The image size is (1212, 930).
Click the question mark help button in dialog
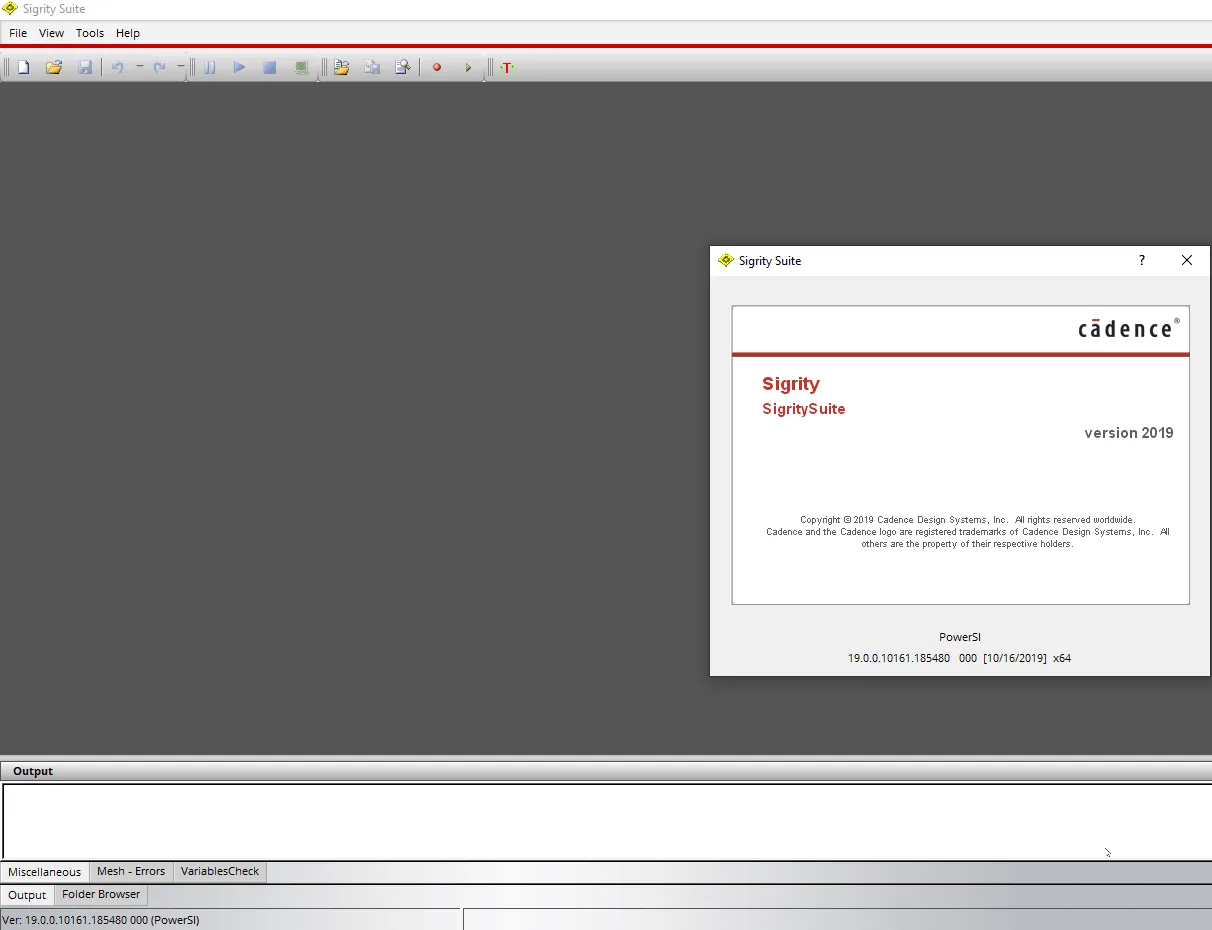click(x=1142, y=260)
